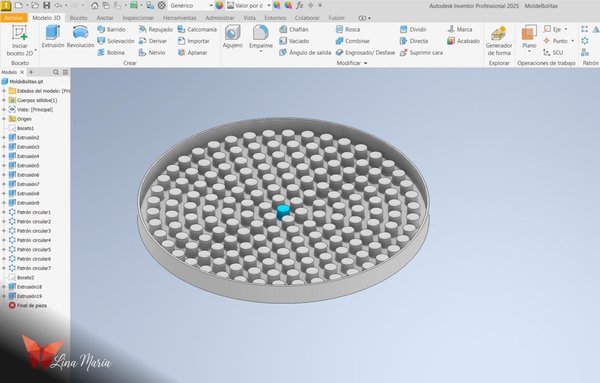Switch to the Anotar tab

(105, 18)
